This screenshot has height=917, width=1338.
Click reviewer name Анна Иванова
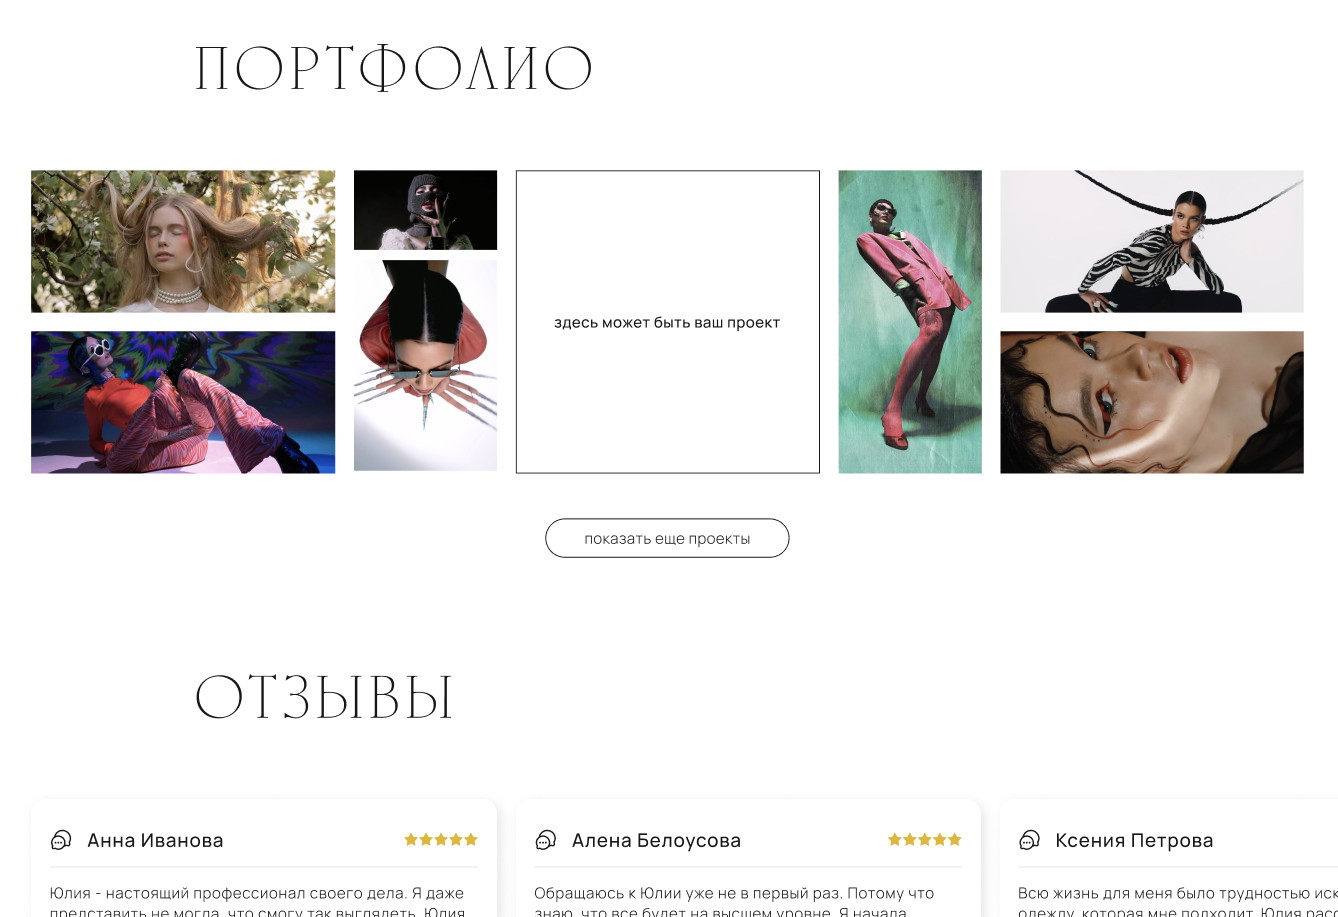tap(155, 841)
